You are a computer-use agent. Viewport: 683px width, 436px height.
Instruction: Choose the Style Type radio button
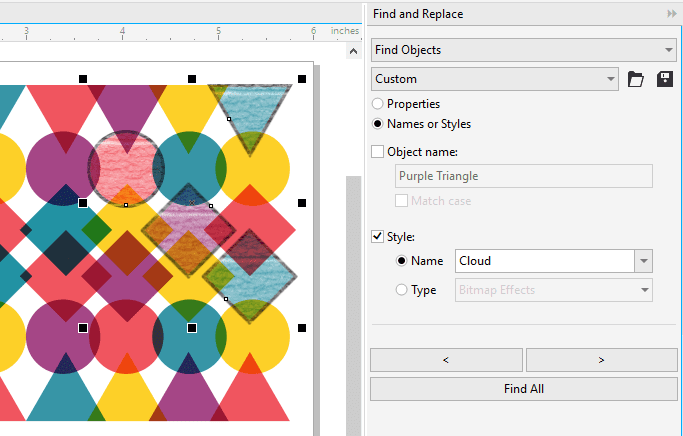(403, 290)
